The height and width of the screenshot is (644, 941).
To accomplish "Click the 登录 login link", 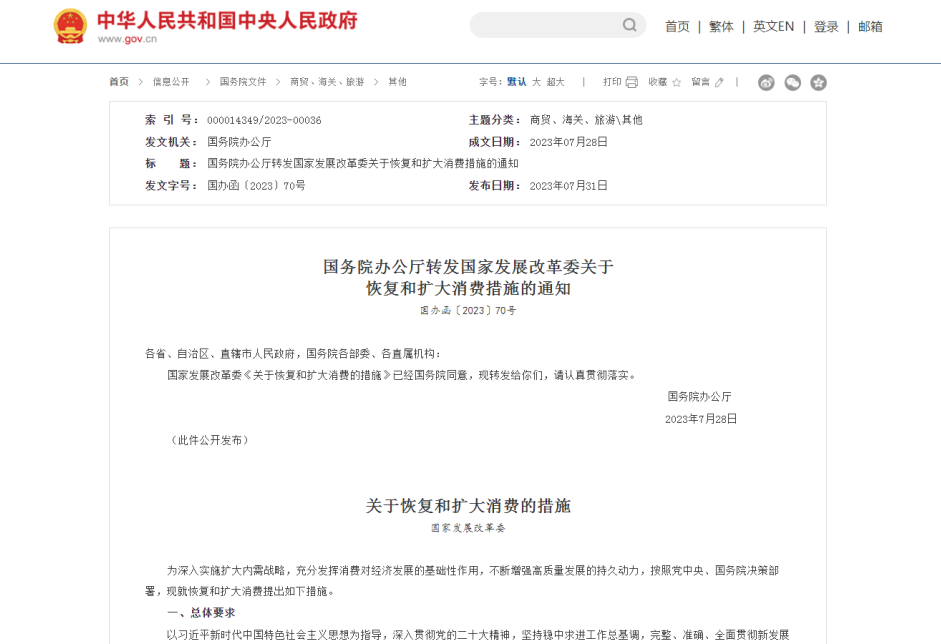I will click(x=826, y=27).
